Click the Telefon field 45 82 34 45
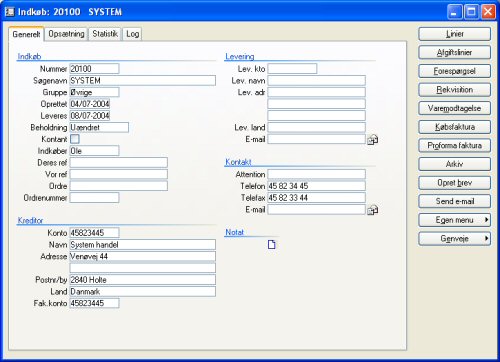This screenshot has height=362, width=500. (x=317, y=186)
